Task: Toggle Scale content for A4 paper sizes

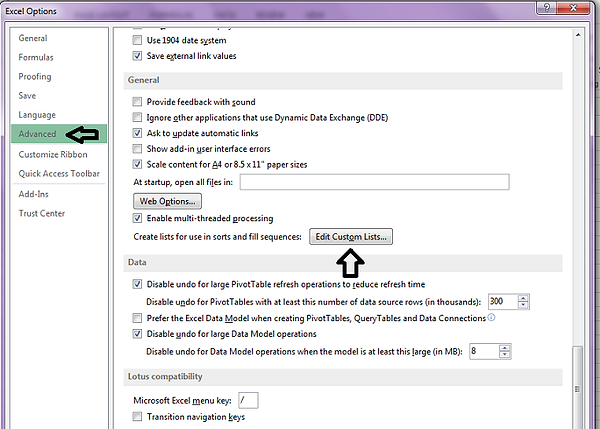Action: click(137, 165)
